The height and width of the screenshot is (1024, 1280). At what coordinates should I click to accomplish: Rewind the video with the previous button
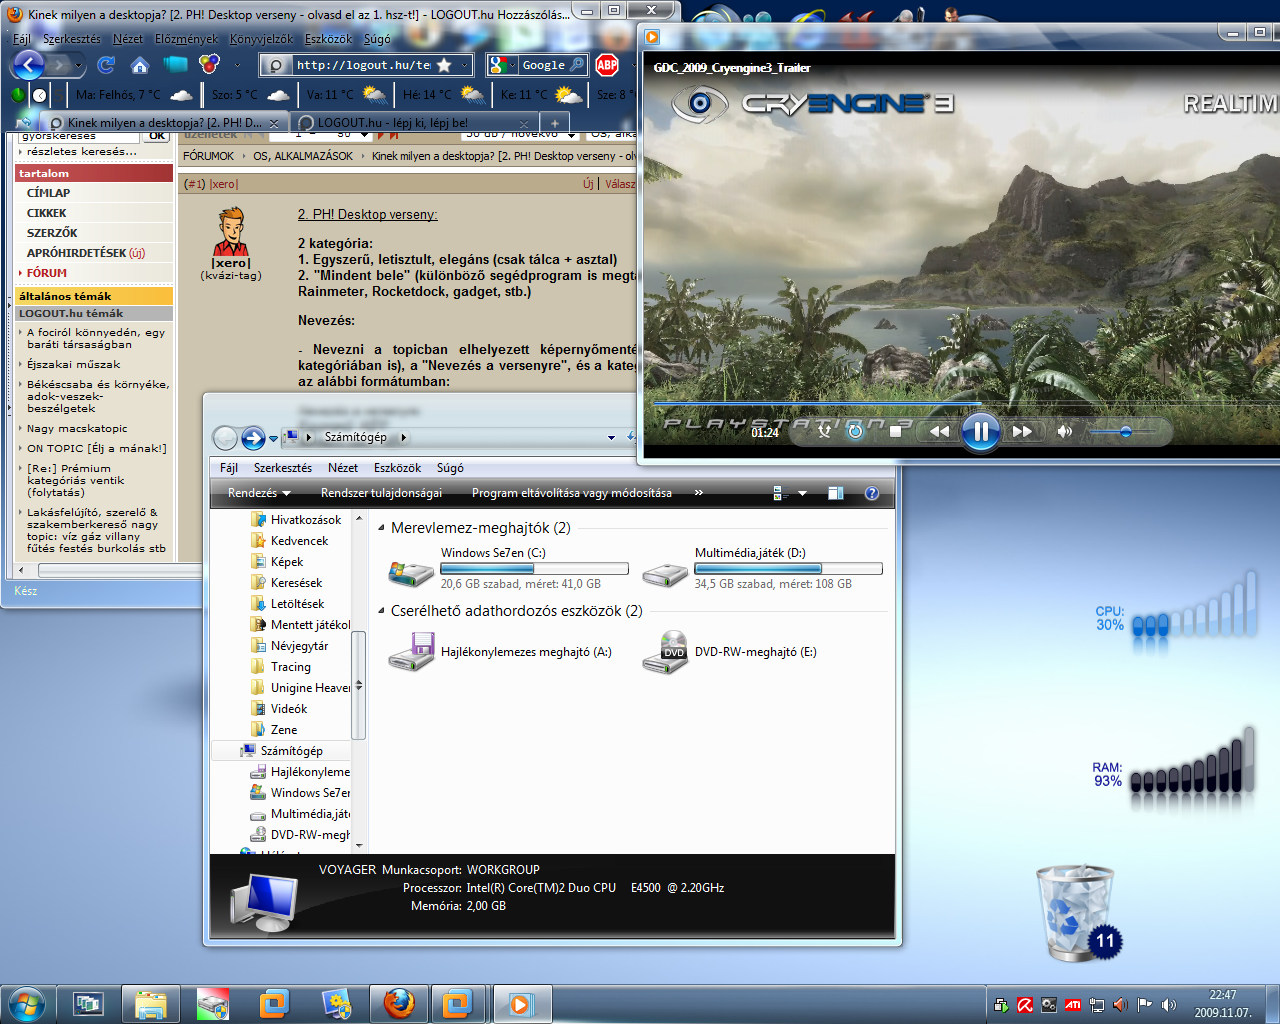point(939,431)
